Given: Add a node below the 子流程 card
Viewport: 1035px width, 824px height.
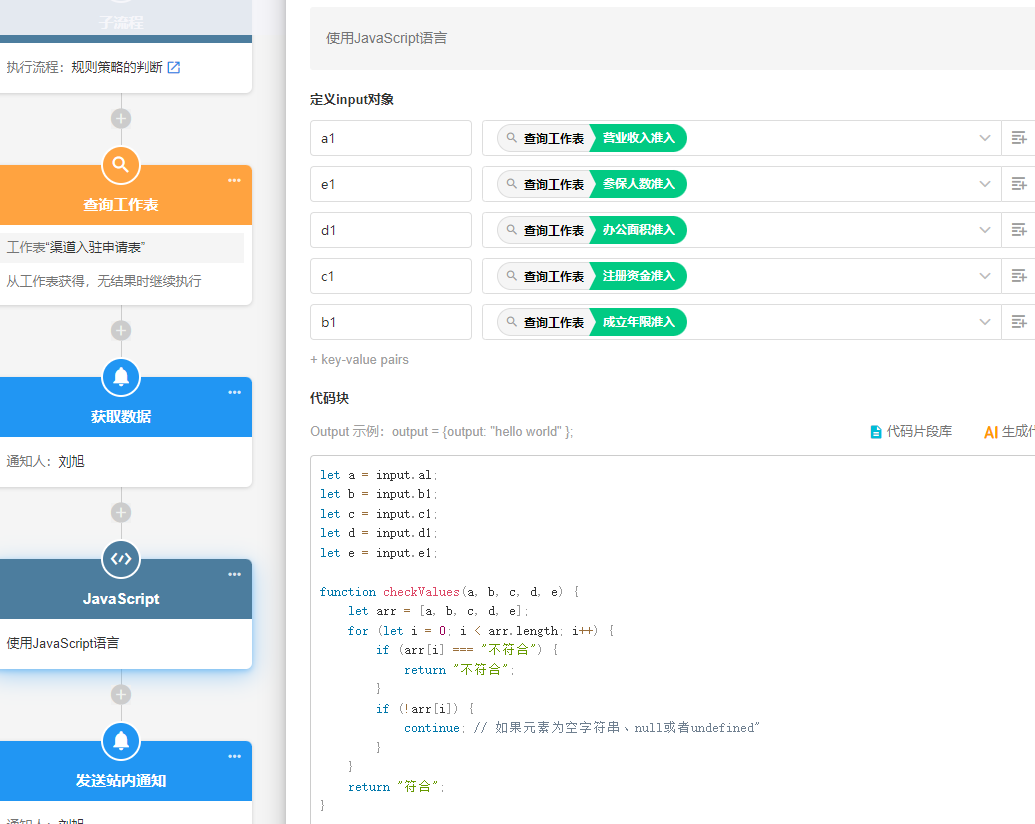Looking at the screenshot, I should [121, 118].
